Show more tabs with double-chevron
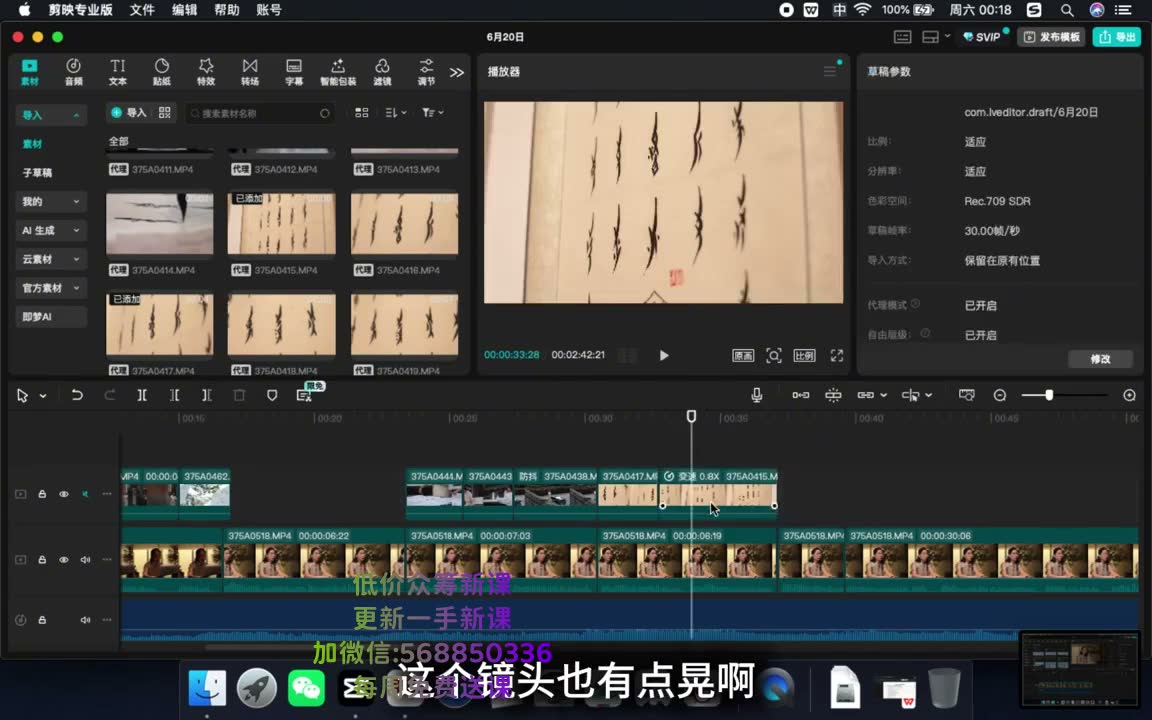 457,73
